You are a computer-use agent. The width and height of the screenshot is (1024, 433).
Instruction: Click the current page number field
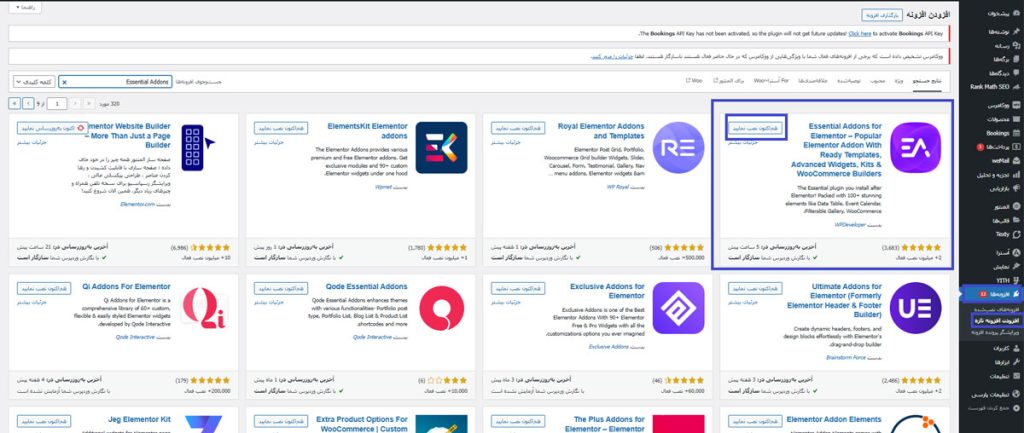pos(57,103)
